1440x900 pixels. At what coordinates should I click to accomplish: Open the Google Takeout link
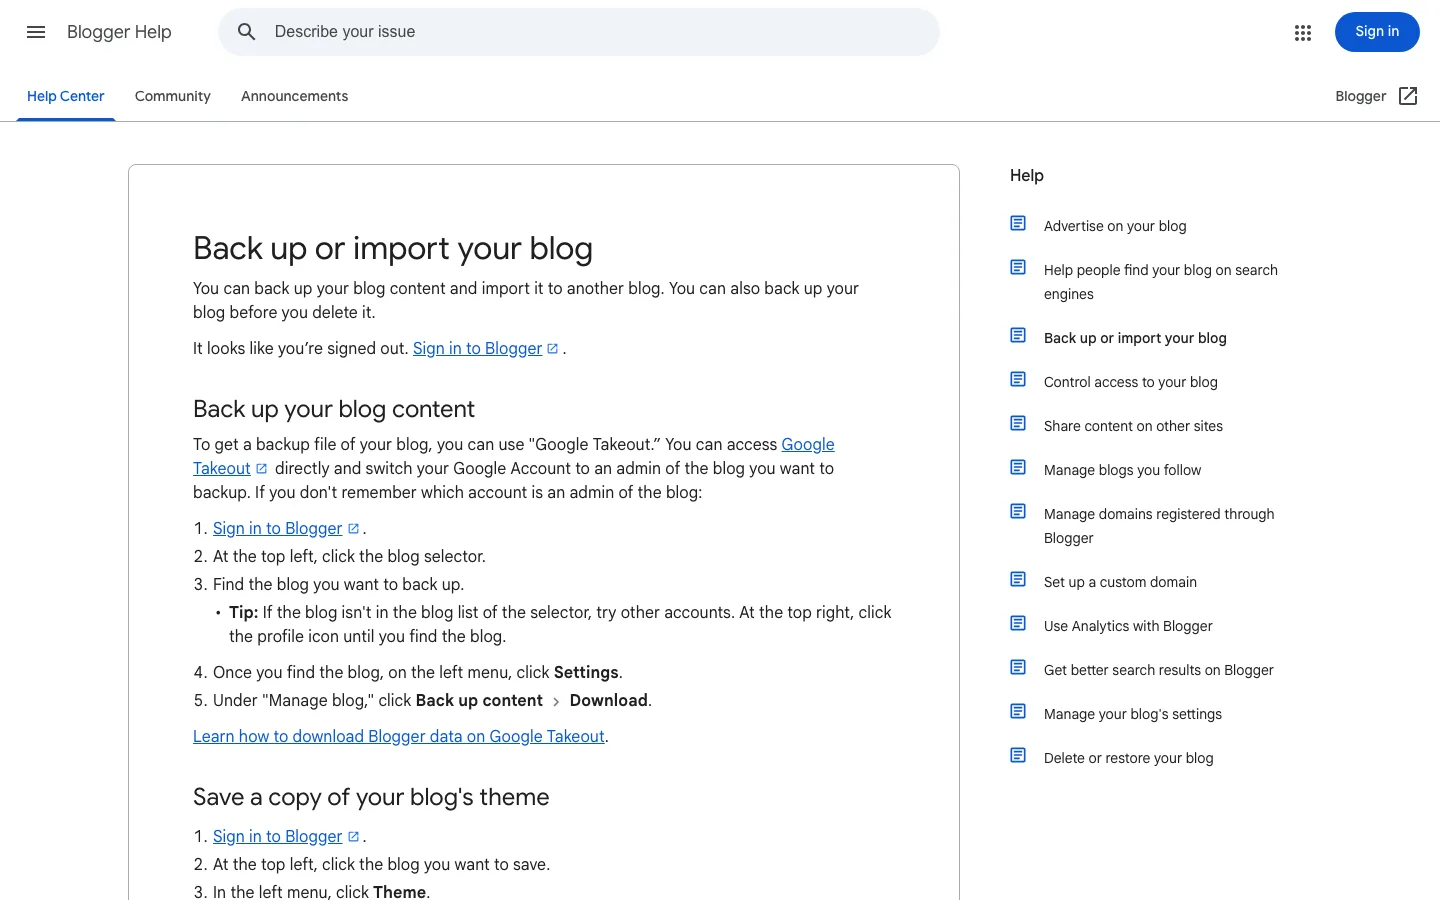tap(514, 456)
